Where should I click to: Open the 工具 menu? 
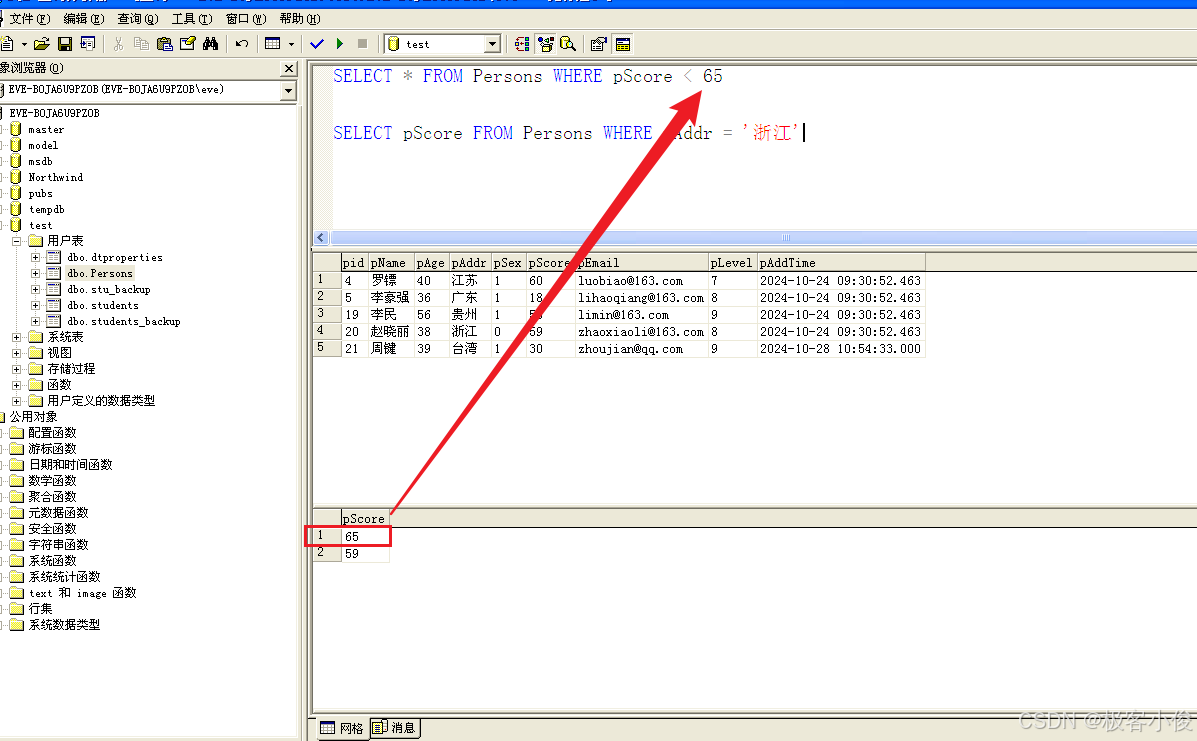coord(192,18)
